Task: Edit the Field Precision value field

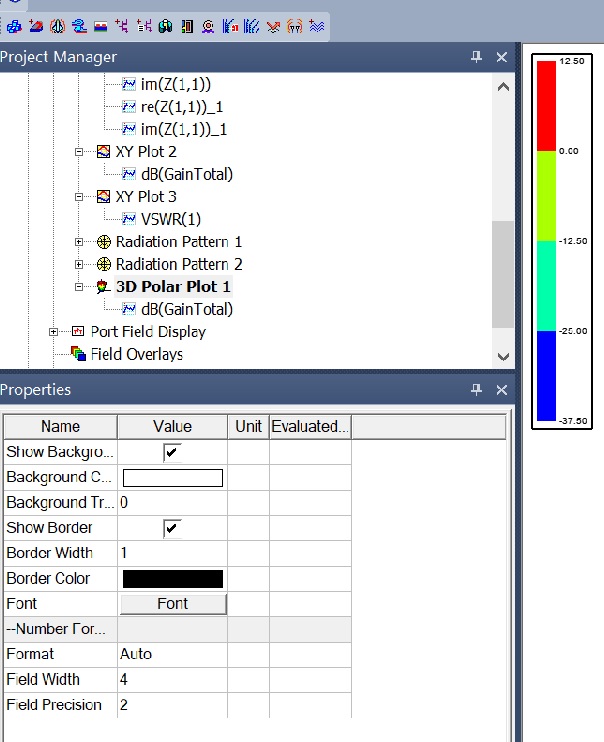Action: coord(172,705)
